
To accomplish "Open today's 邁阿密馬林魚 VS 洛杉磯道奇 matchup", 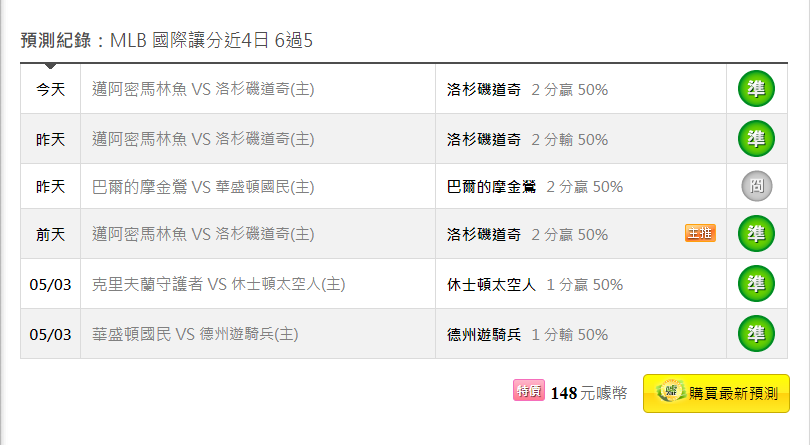I will 203,89.
